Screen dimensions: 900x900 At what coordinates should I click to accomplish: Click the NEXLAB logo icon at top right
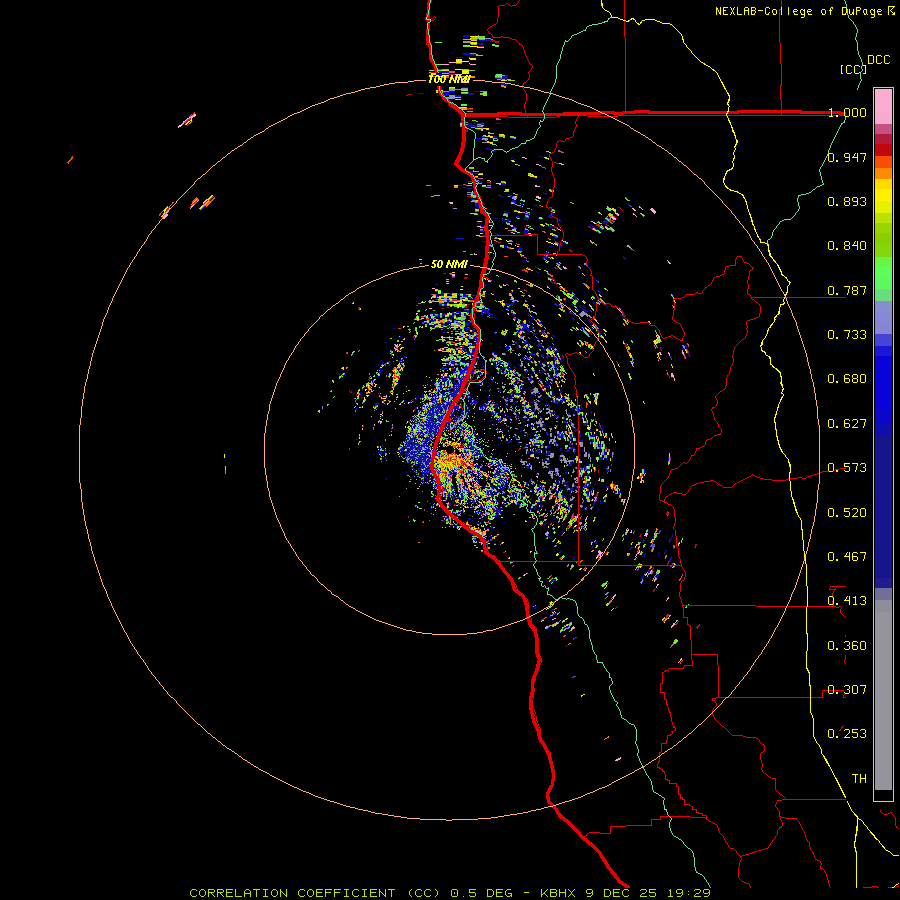(x=891, y=11)
